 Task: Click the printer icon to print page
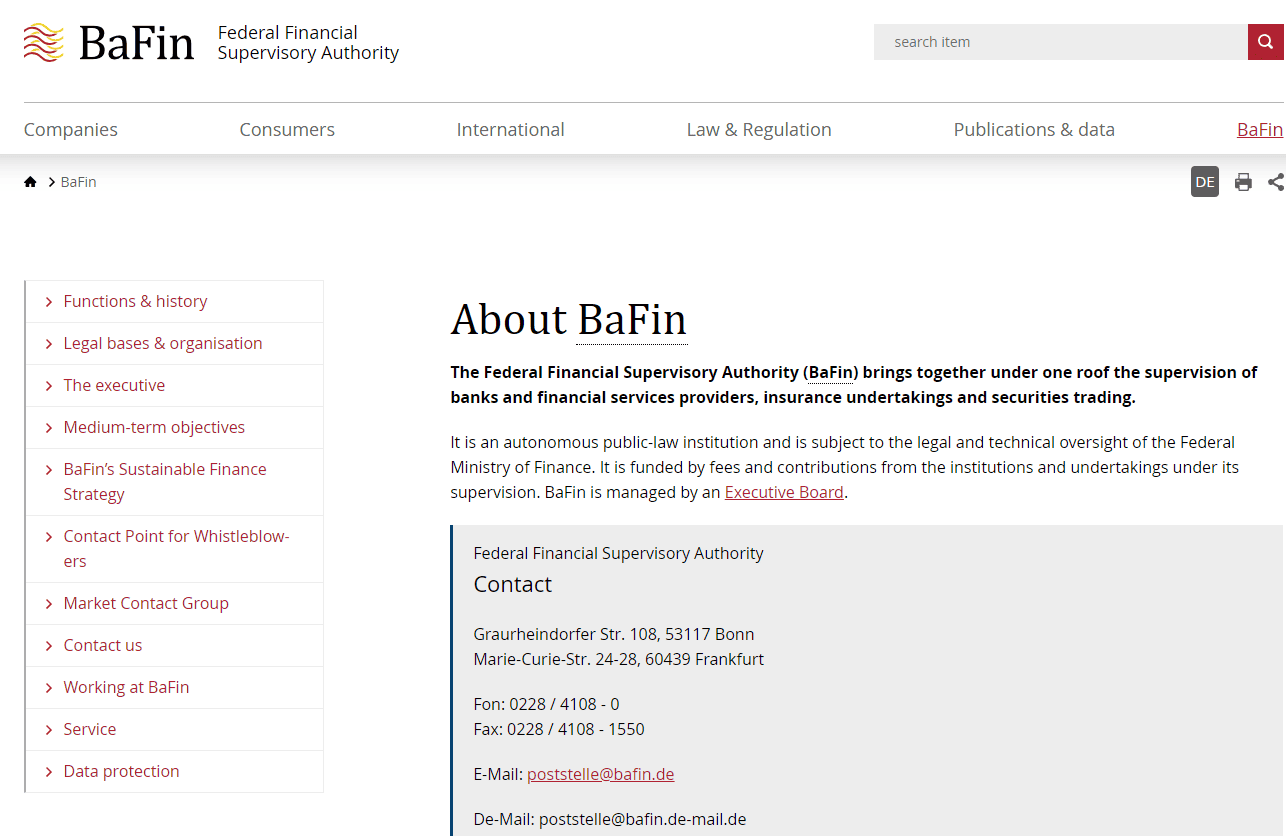point(1243,182)
